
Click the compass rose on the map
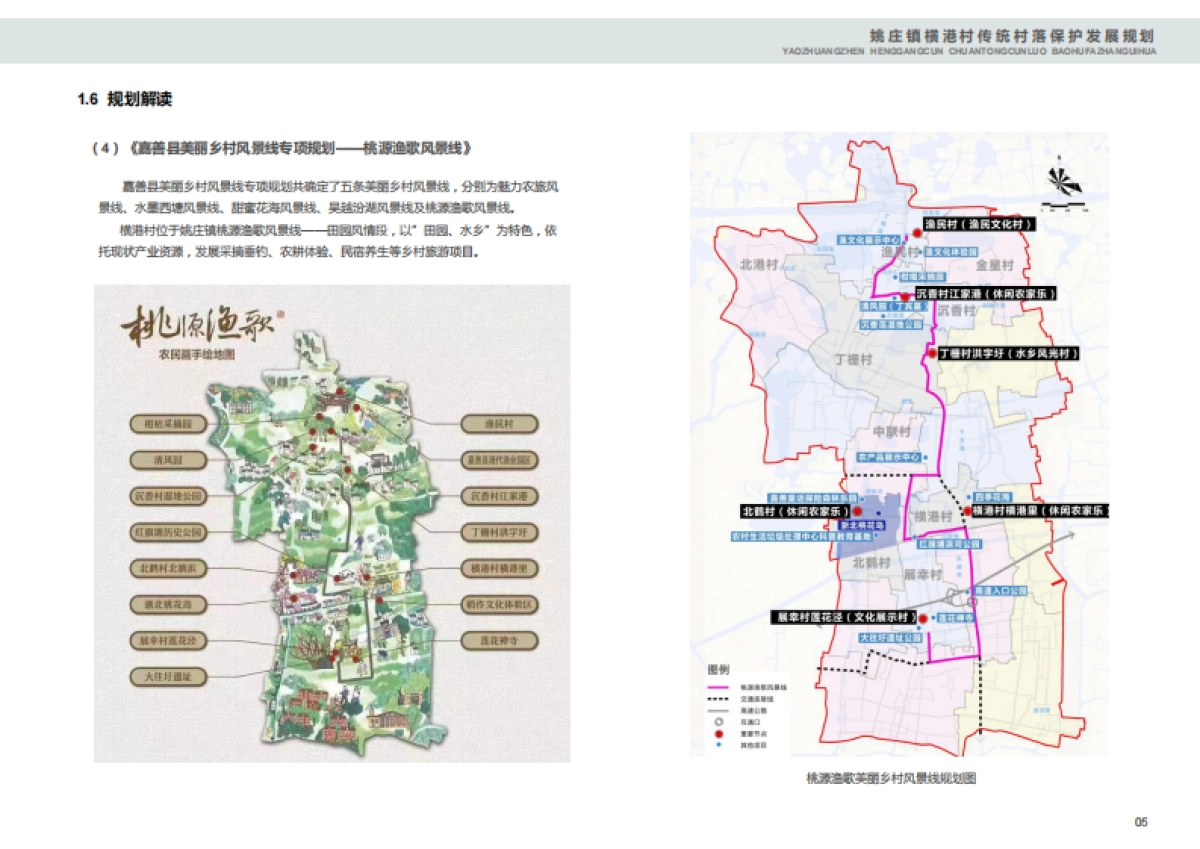pyautogui.click(x=1064, y=182)
